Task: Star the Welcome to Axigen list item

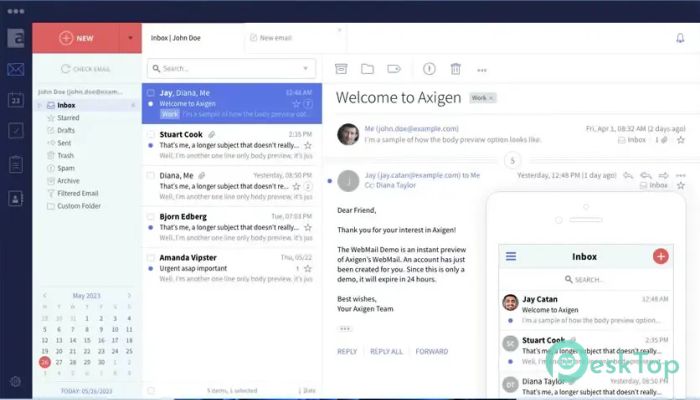Action: pyautogui.click(x=296, y=104)
